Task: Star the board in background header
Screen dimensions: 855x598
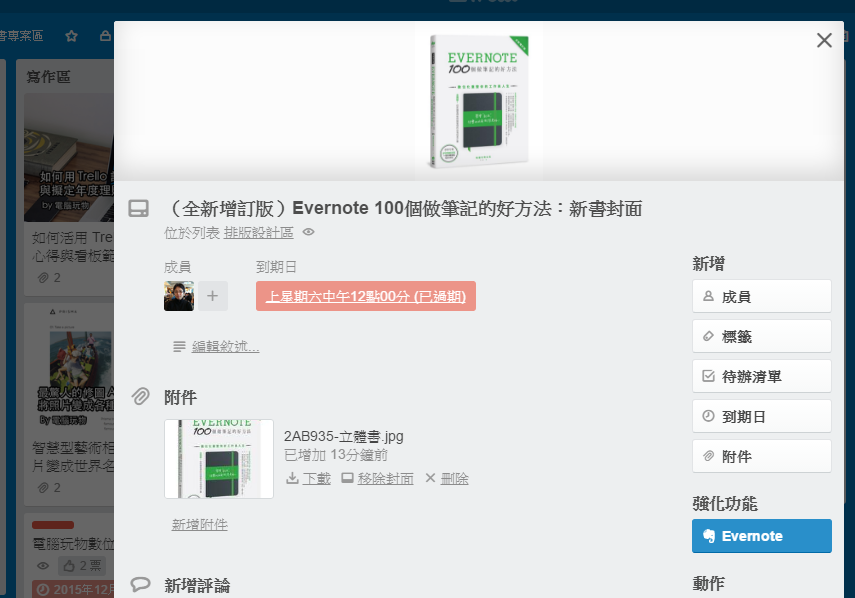Action: click(x=71, y=36)
